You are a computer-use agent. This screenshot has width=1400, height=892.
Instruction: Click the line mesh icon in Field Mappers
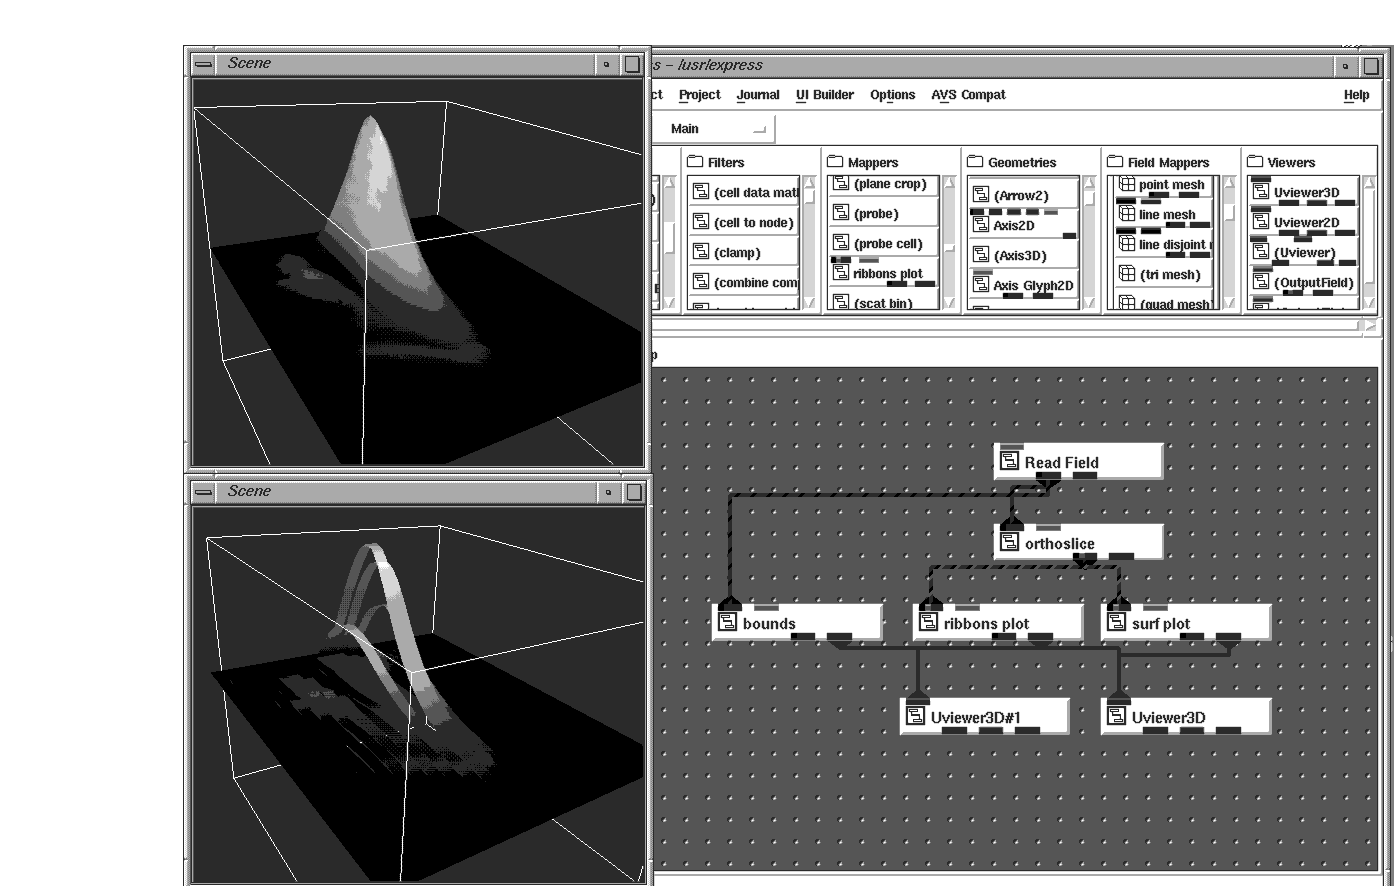click(1126, 214)
